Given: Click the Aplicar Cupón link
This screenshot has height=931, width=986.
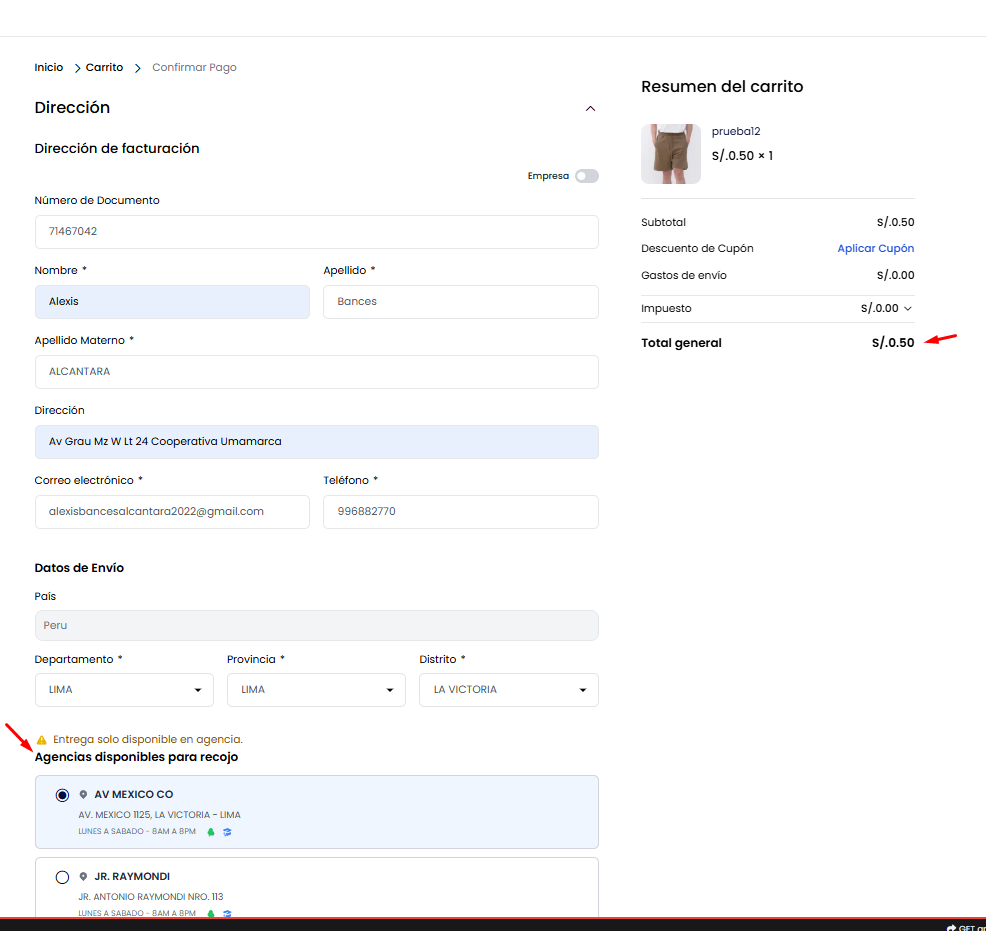Looking at the screenshot, I should [x=875, y=249].
